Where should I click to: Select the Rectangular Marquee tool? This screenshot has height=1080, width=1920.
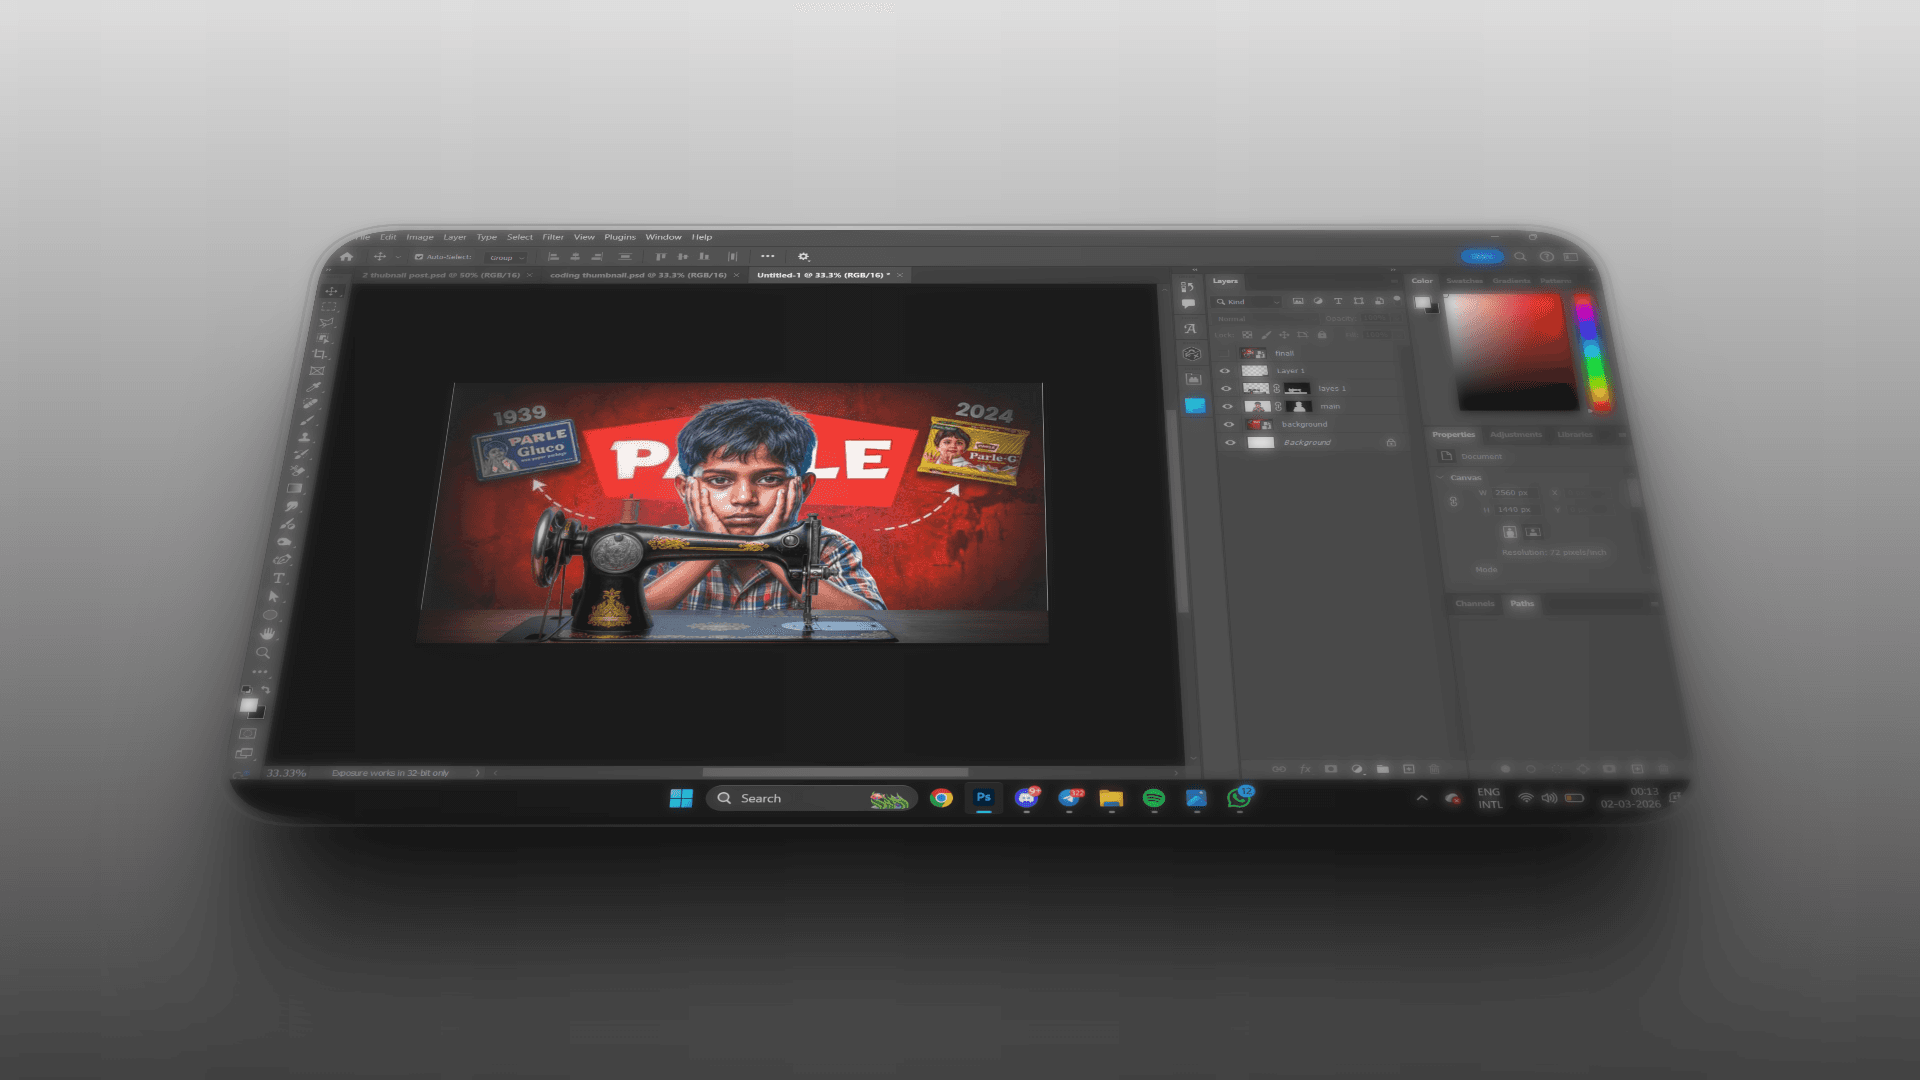[329, 307]
